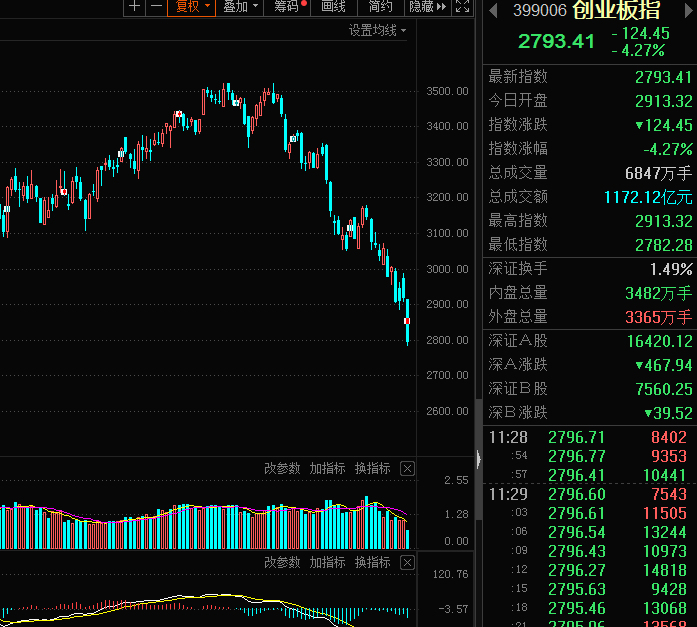Click 加指标 in the MACD panel
697x627 pixels.
[327, 563]
